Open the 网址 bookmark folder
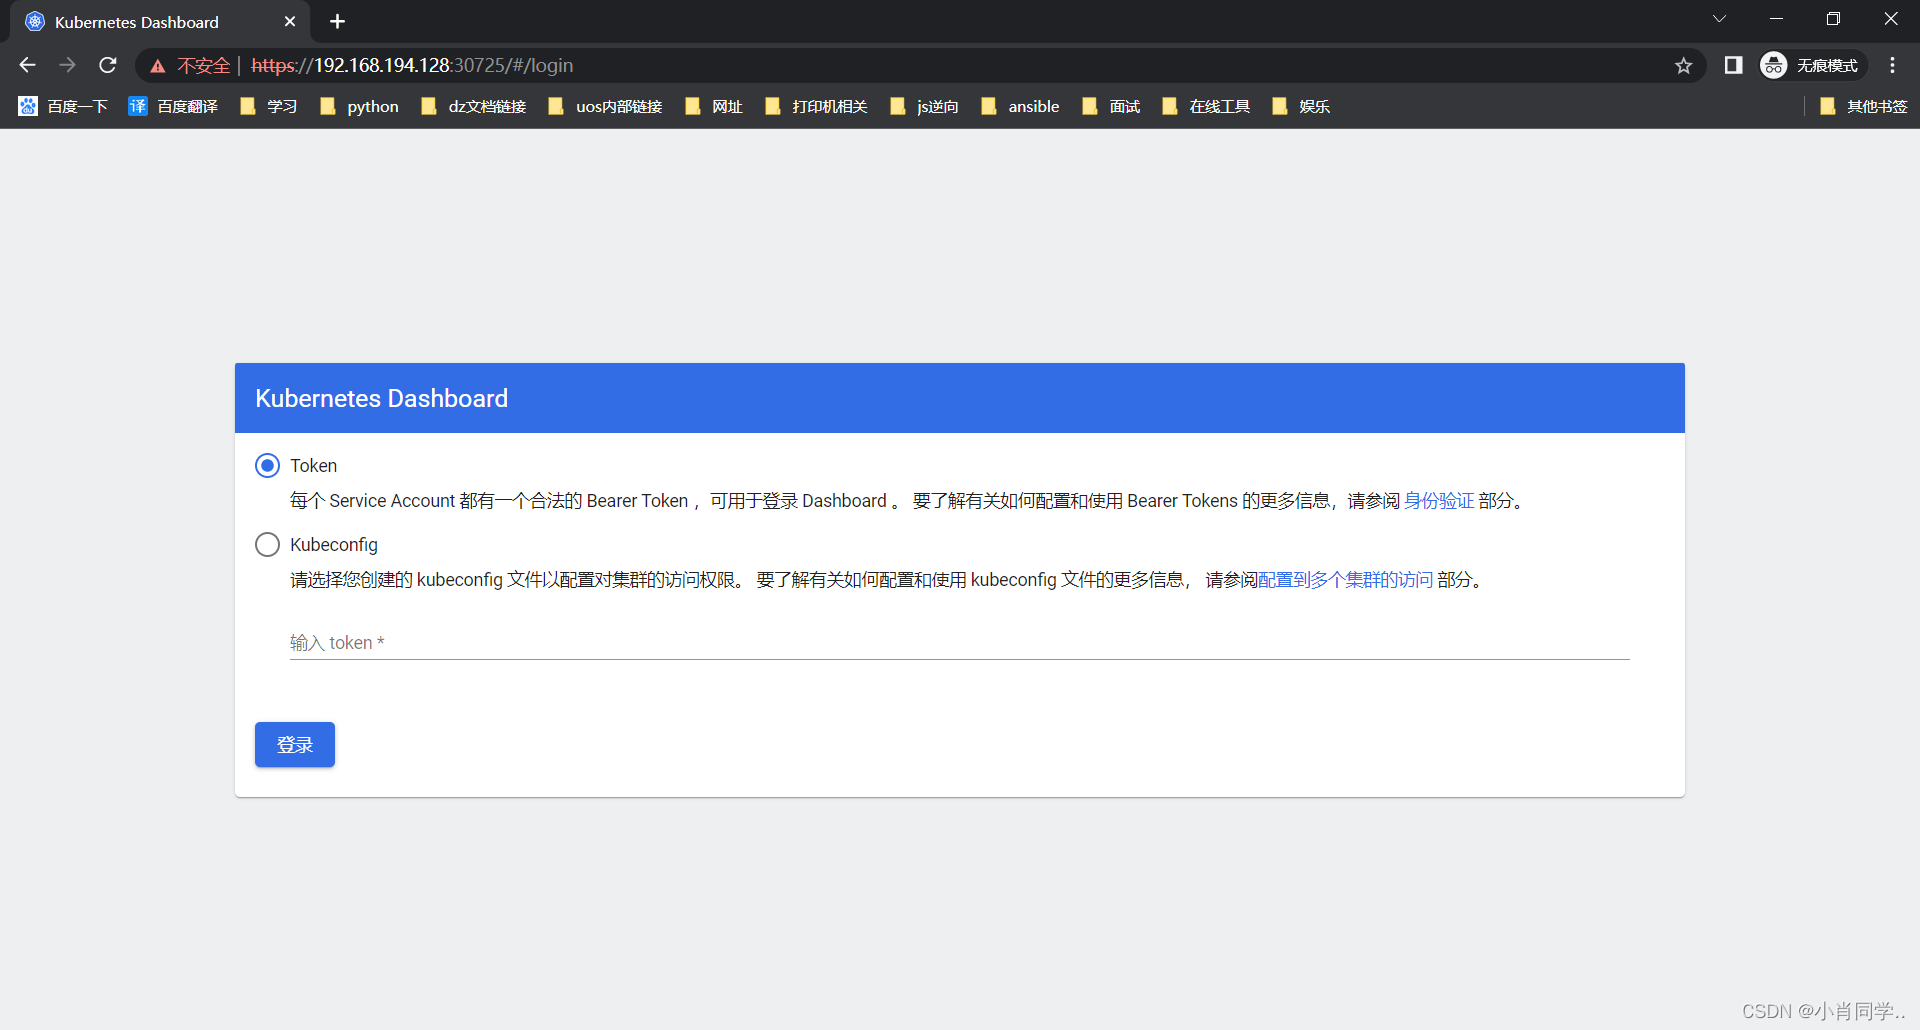The width and height of the screenshot is (1920, 1030). point(714,106)
